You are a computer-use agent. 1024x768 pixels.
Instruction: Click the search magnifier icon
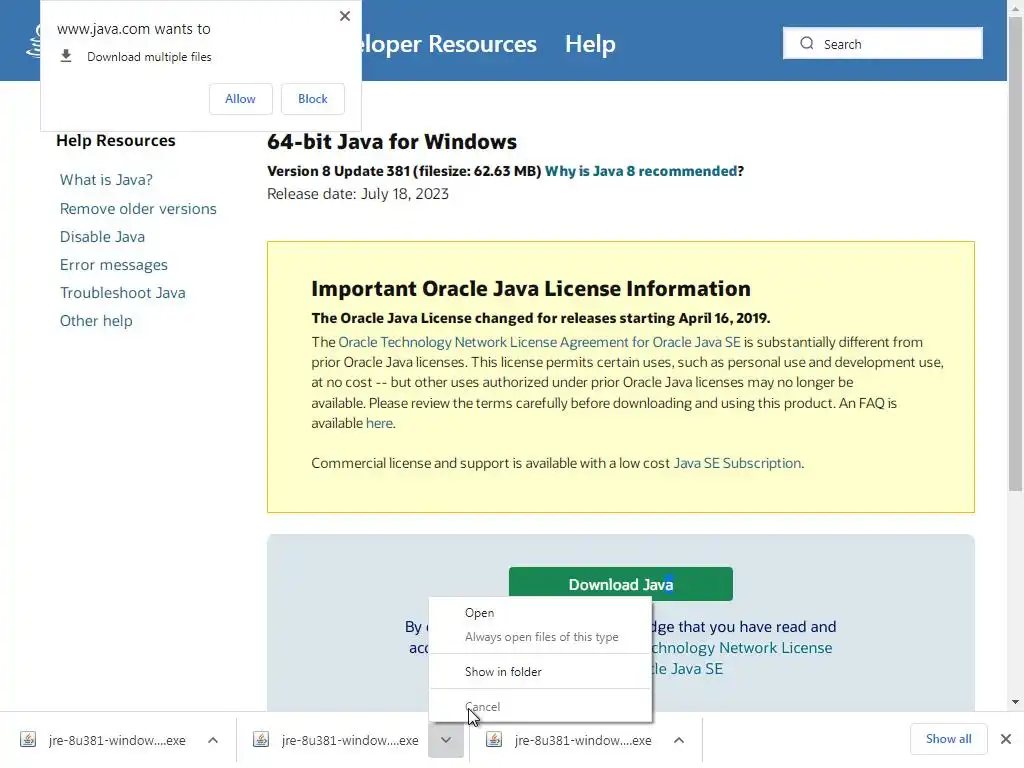click(807, 43)
